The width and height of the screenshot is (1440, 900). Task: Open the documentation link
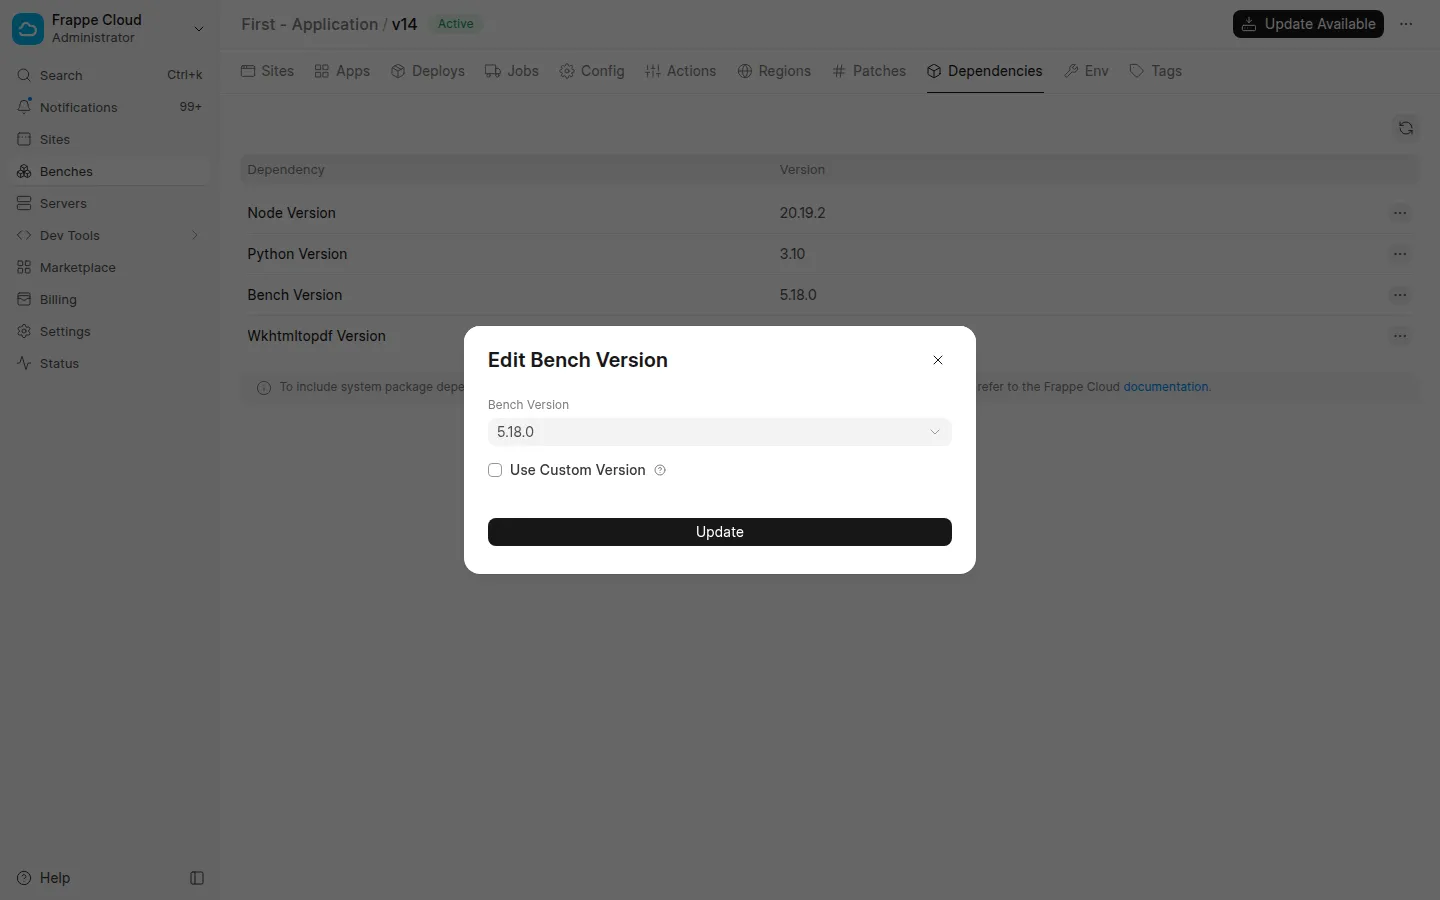(1166, 387)
